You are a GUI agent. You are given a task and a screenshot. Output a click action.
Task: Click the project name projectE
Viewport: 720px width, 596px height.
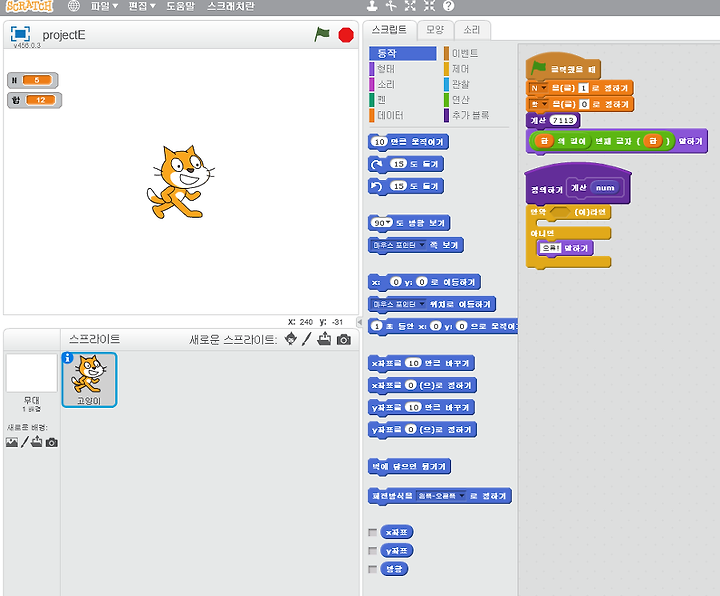tap(64, 35)
